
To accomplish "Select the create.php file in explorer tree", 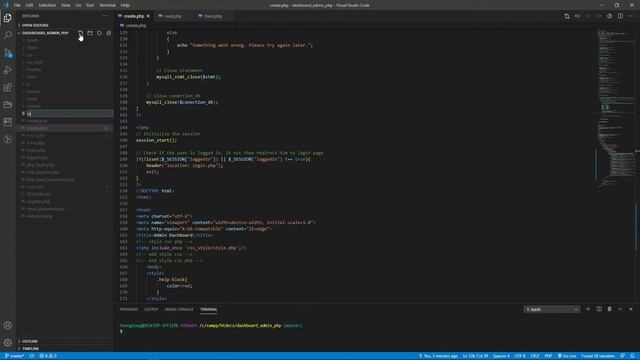I will [64, 128].
